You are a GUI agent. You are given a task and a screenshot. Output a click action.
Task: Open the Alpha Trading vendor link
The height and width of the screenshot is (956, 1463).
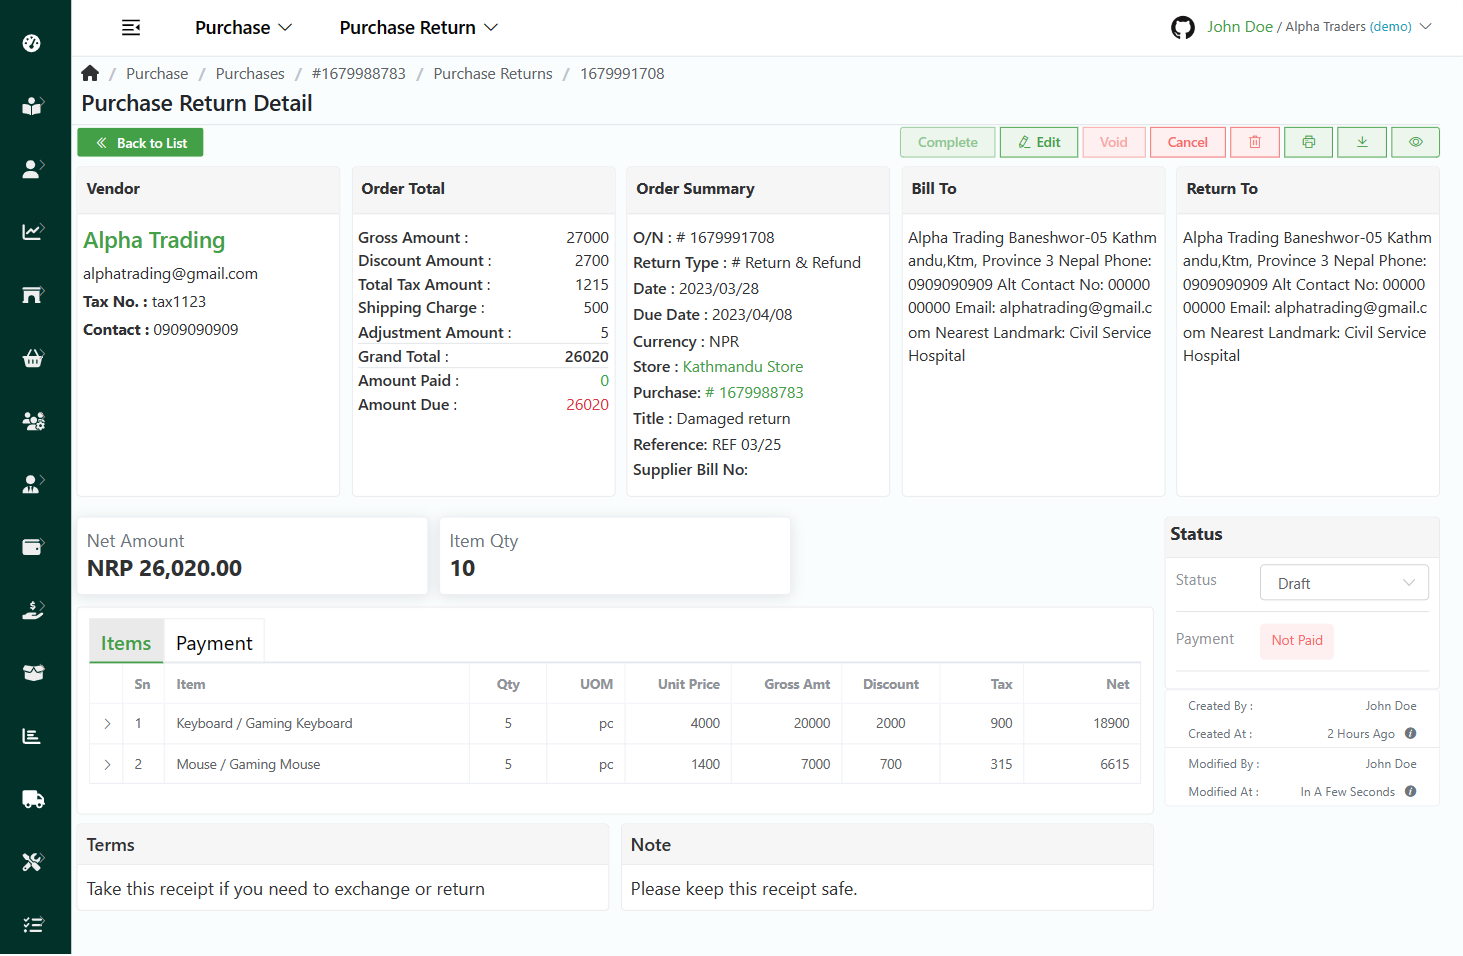tap(154, 240)
